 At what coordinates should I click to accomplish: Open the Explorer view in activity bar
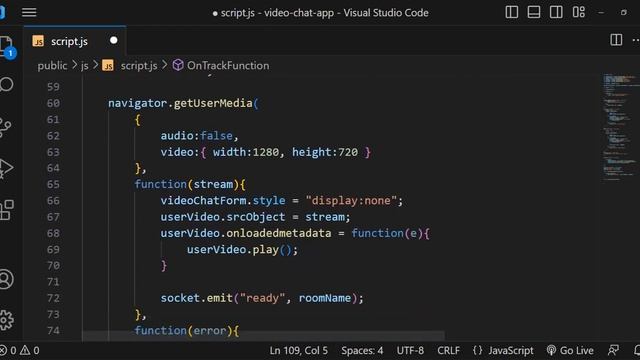pyautogui.click(x=7, y=46)
